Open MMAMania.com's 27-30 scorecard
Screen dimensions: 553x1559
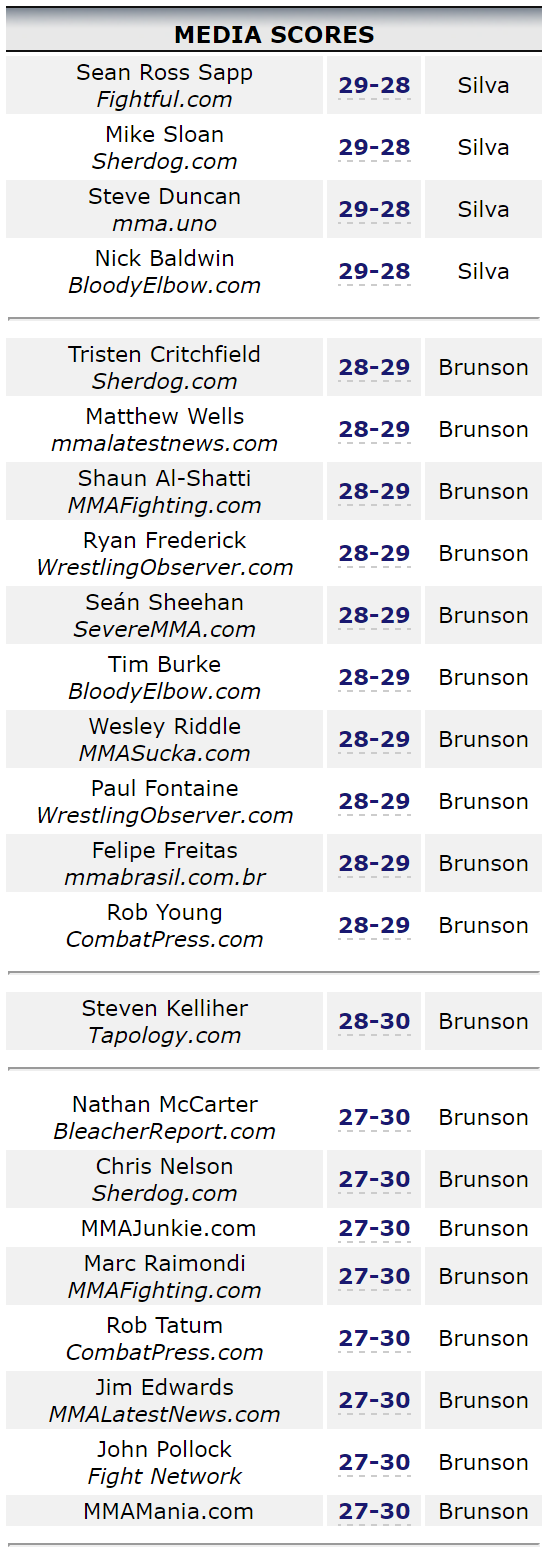(x=374, y=1512)
